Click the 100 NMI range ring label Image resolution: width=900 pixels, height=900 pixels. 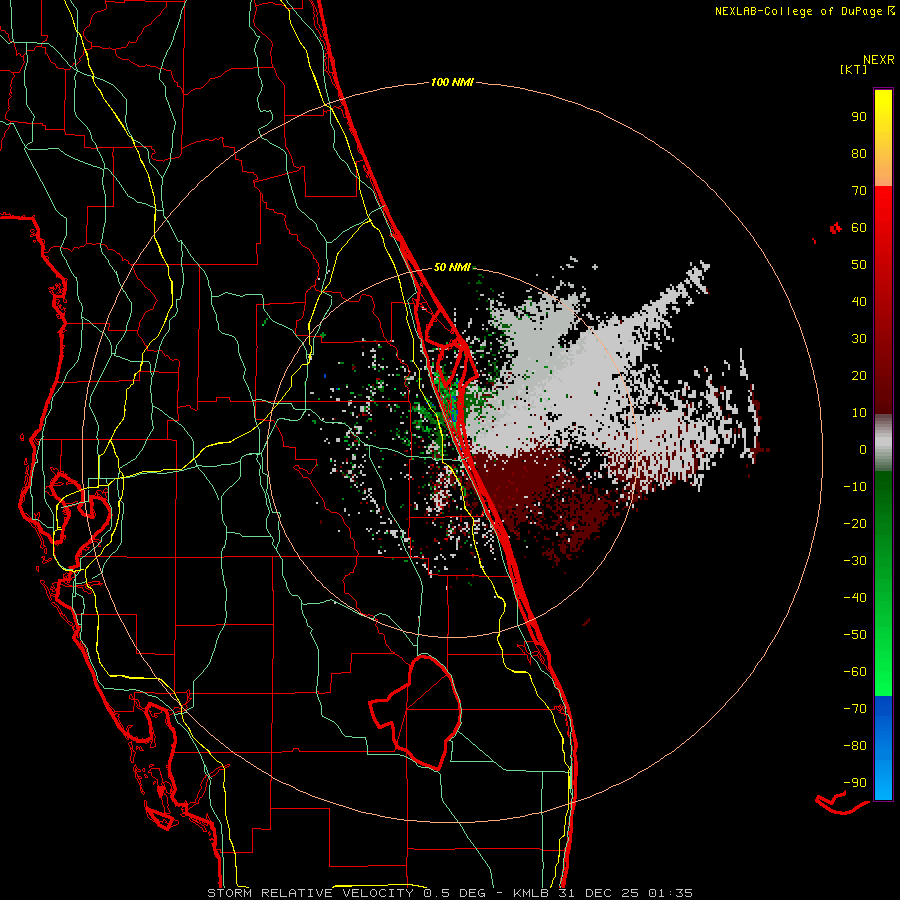452,83
